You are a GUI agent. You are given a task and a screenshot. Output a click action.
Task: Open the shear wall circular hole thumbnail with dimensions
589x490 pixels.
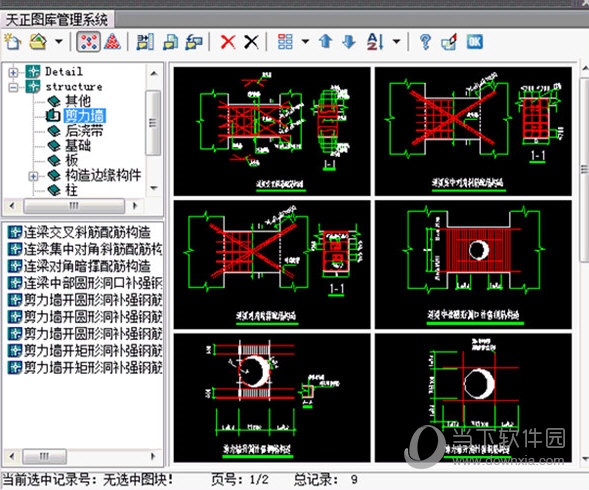pos(272,398)
